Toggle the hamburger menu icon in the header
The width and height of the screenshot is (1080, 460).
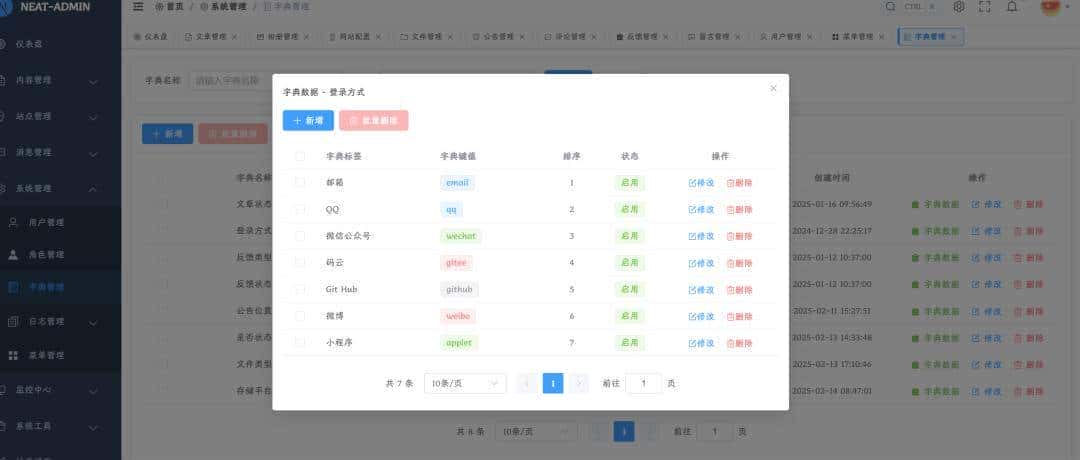[138, 7]
